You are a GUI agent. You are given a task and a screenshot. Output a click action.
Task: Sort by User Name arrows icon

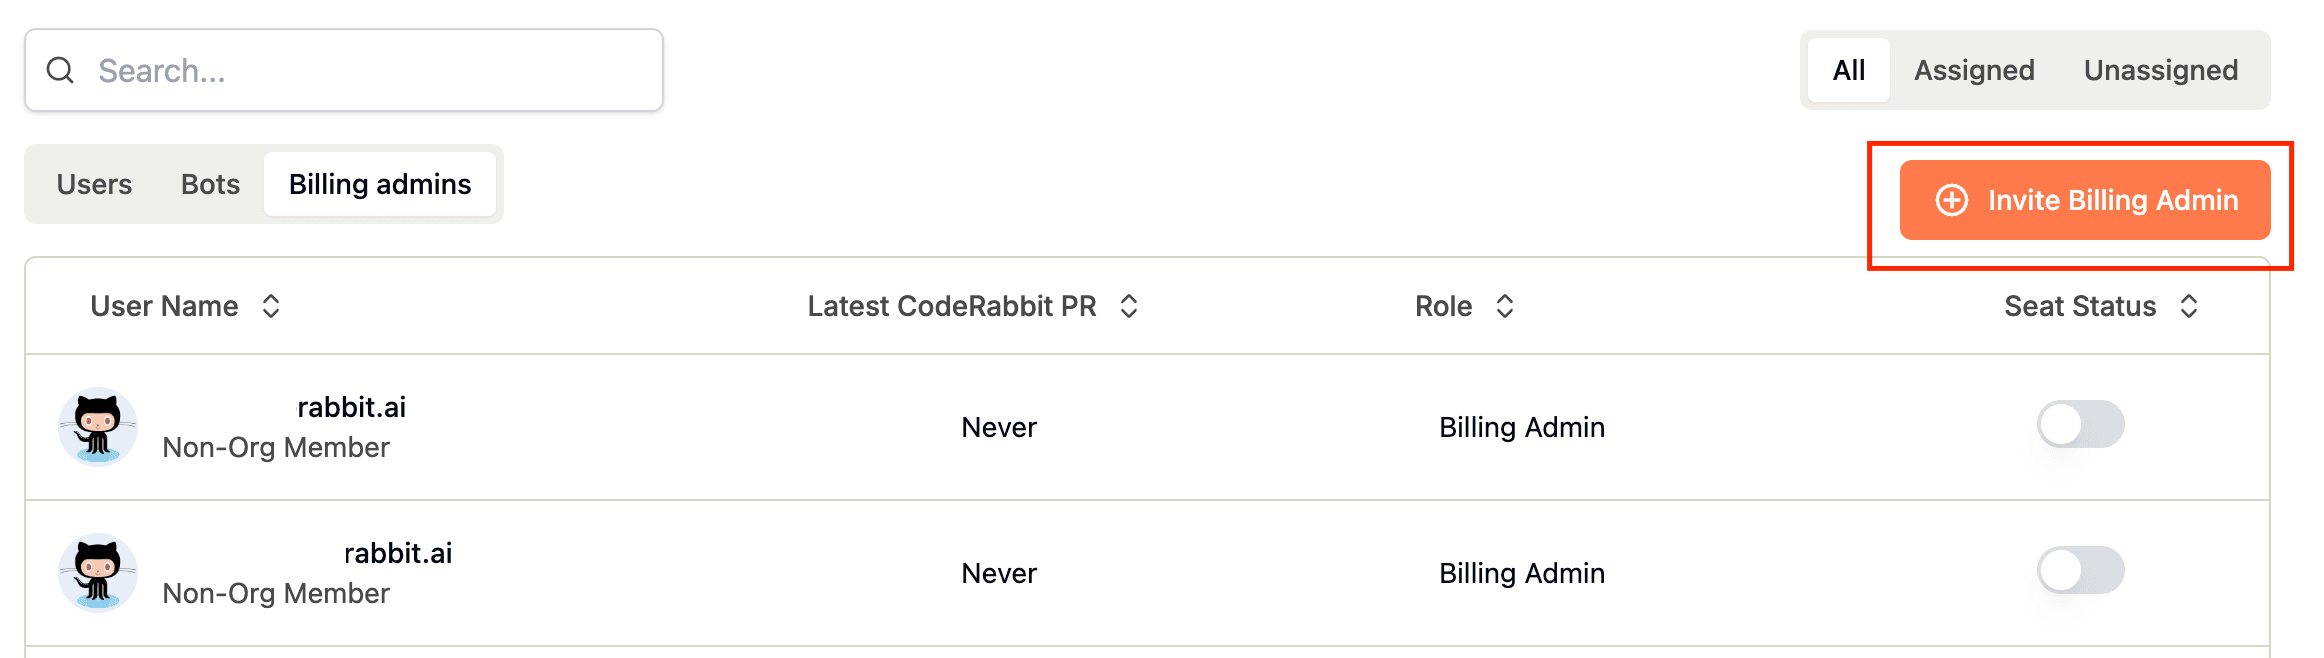point(271,306)
